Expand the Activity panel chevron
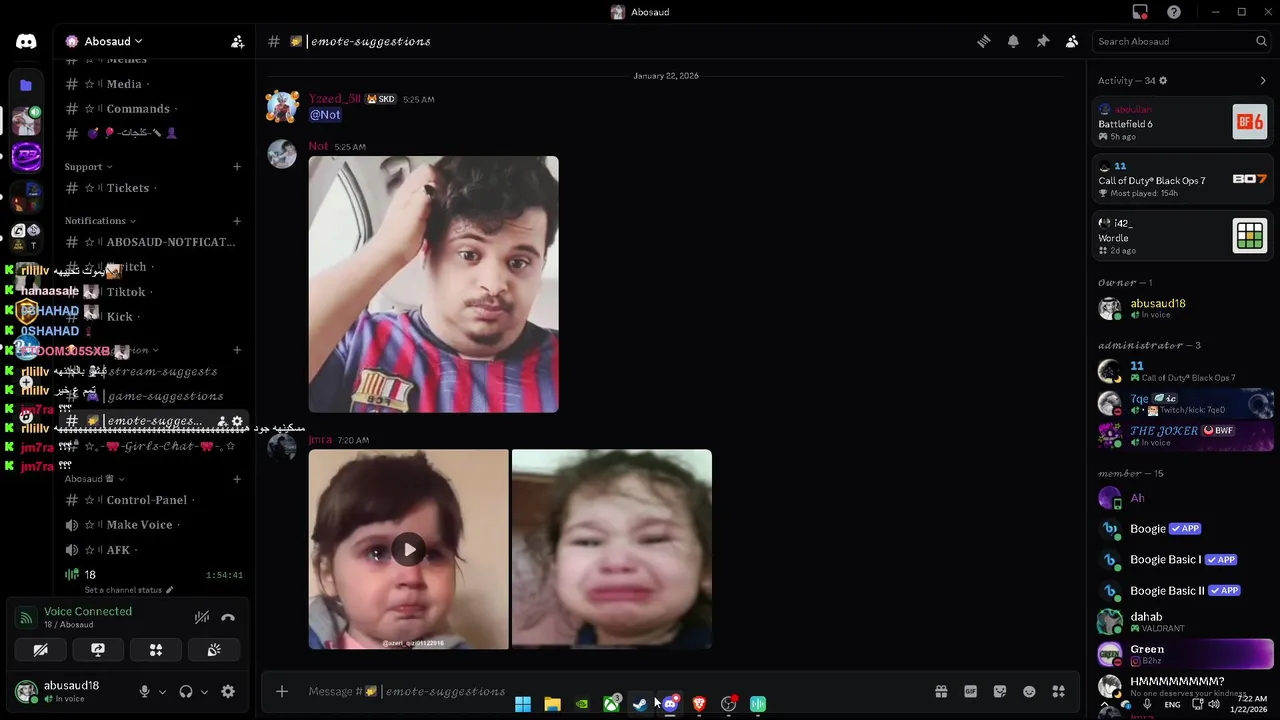Image resolution: width=1280 pixels, height=720 pixels. [x=1262, y=81]
